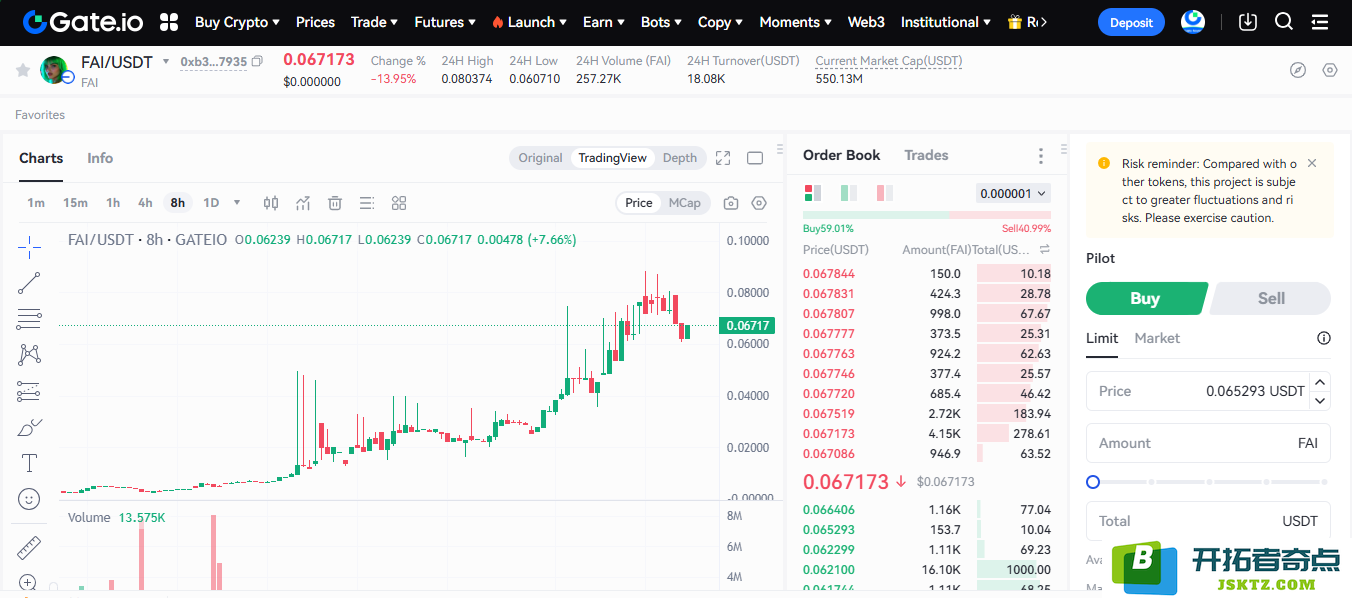Image resolution: width=1352 pixels, height=598 pixels.
Task: Open the search magnifier in header
Action: coord(1284,22)
